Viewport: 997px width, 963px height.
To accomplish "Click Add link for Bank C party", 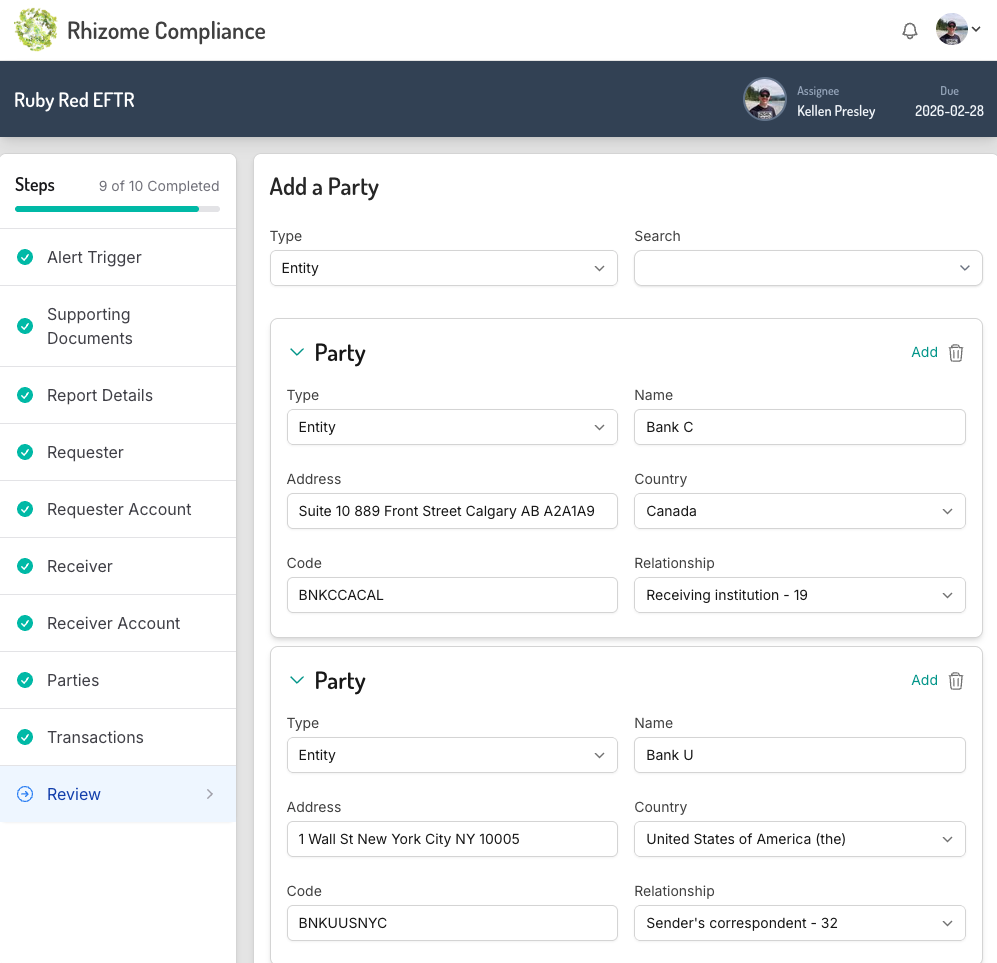I will click(x=924, y=352).
